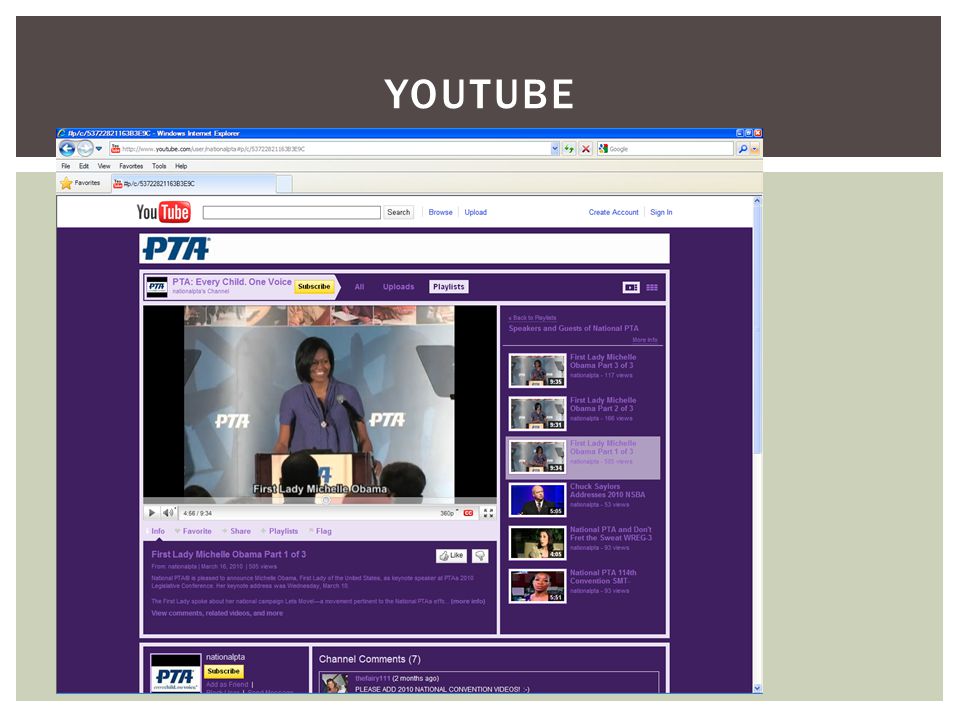The image size is (960, 720).
Task: Subscribe using button under nationalpta profile
Action: [x=223, y=671]
